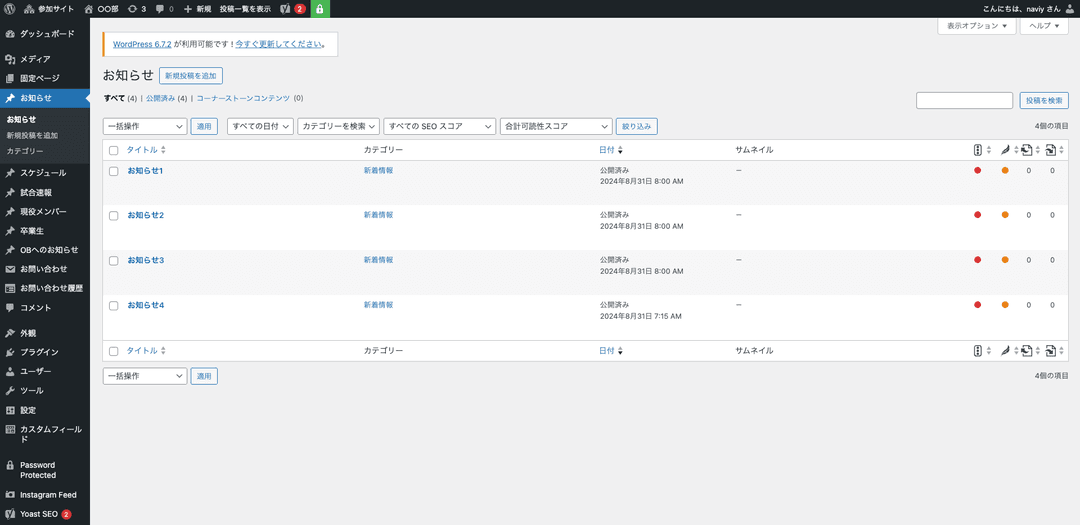
Task: Open 設定 in the sidebar
Action: [x=45, y=410]
